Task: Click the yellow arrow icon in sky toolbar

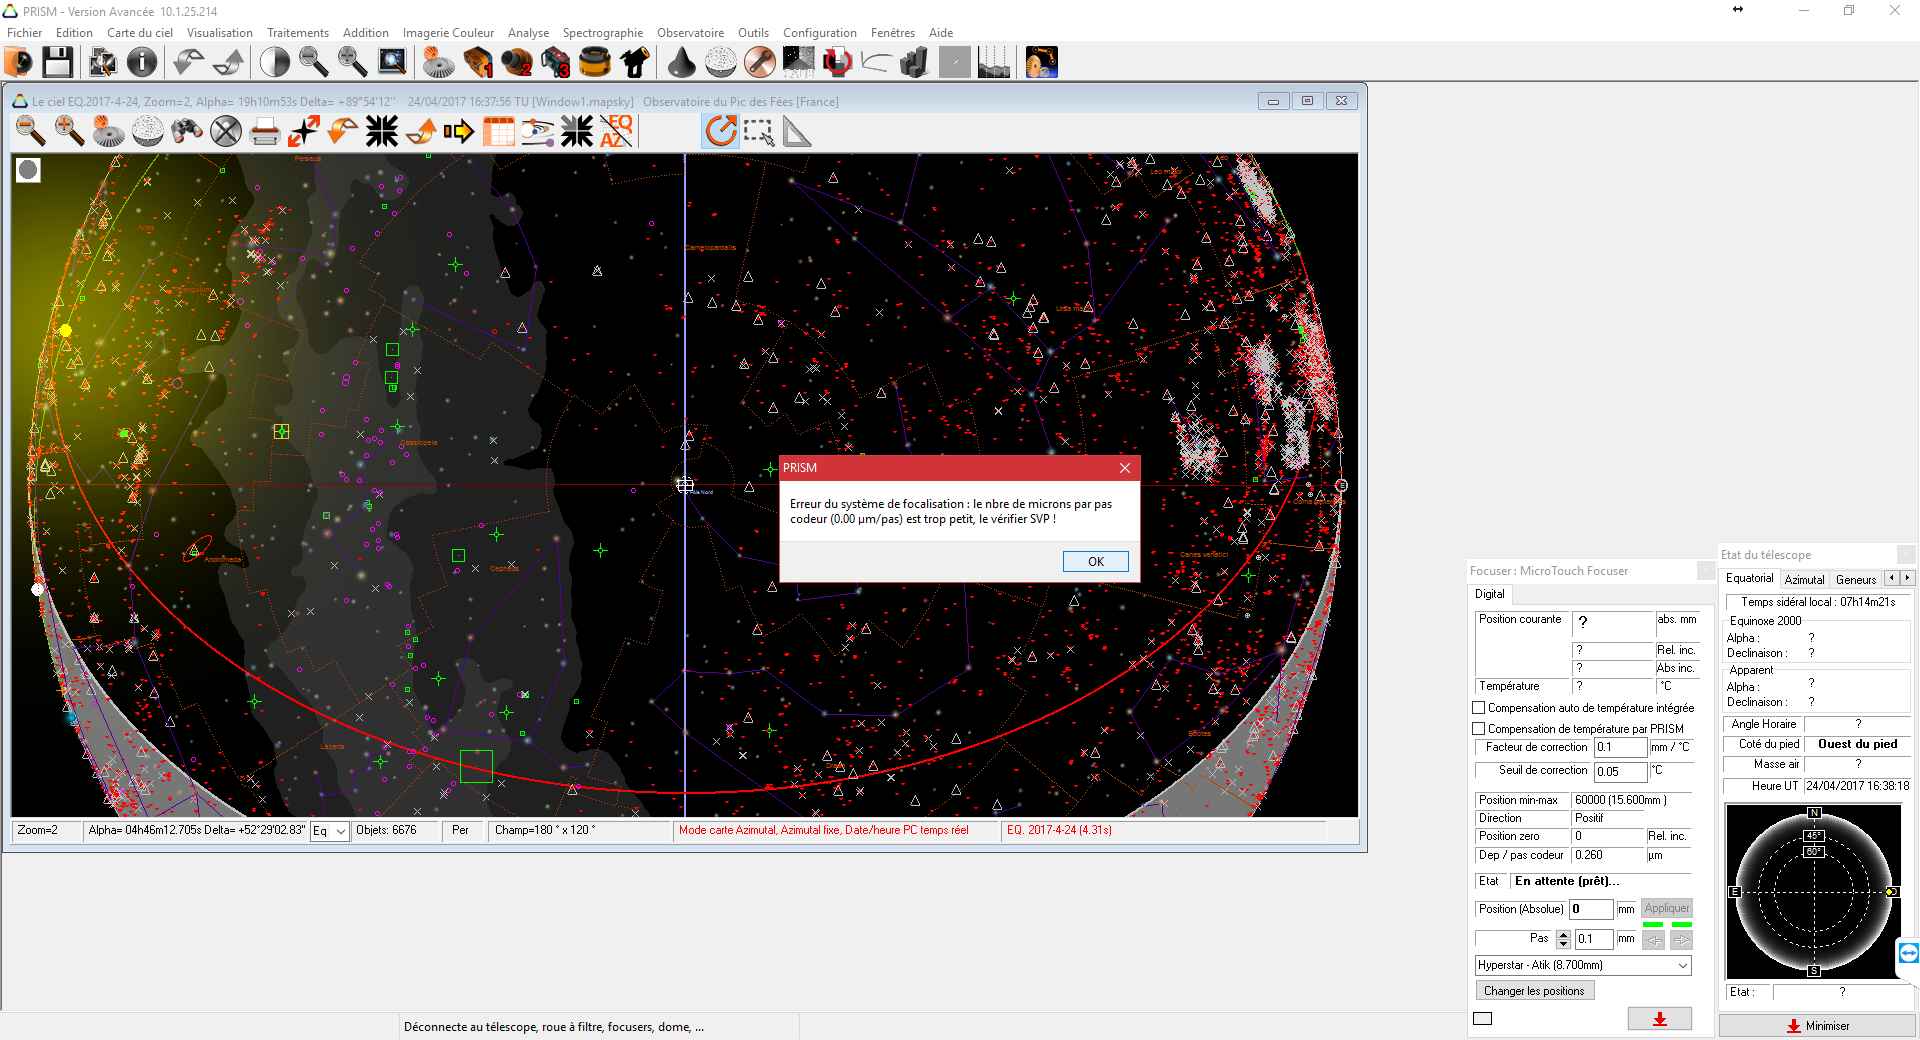Action: coord(459,131)
